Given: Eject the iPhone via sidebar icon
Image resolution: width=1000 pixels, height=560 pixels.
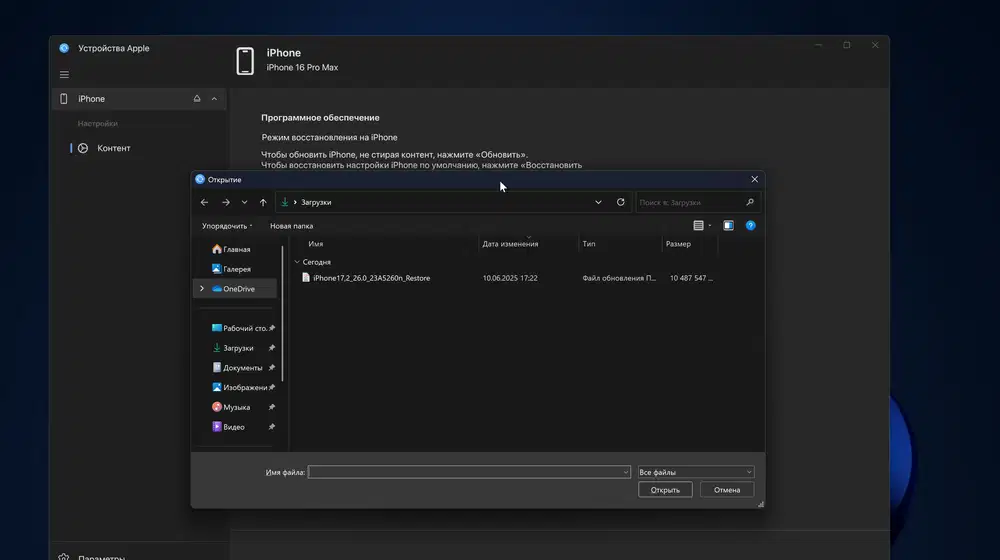Looking at the screenshot, I should [197, 99].
